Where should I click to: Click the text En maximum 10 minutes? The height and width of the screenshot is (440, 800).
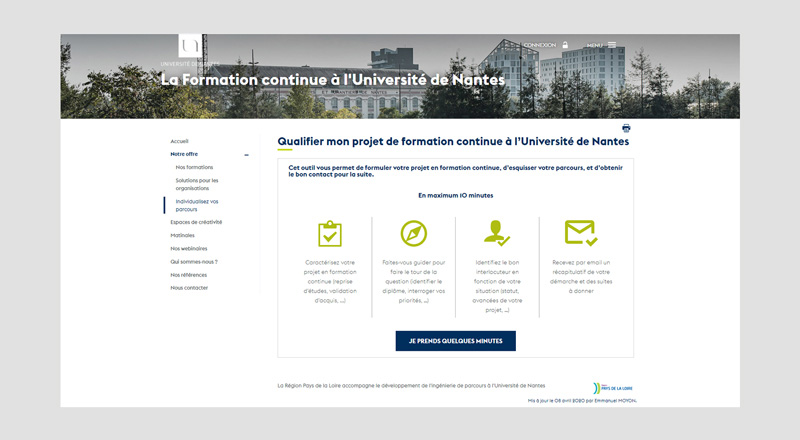tap(456, 195)
